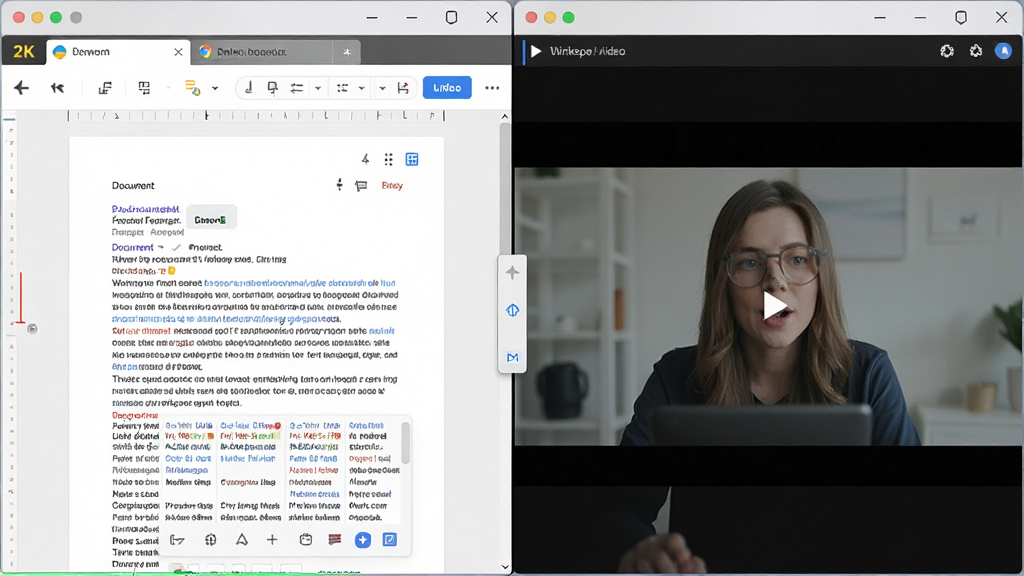This screenshot has height=576, width=1024.
Task: Click the document vertical scrollbar up arrow
Action: coord(505,116)
